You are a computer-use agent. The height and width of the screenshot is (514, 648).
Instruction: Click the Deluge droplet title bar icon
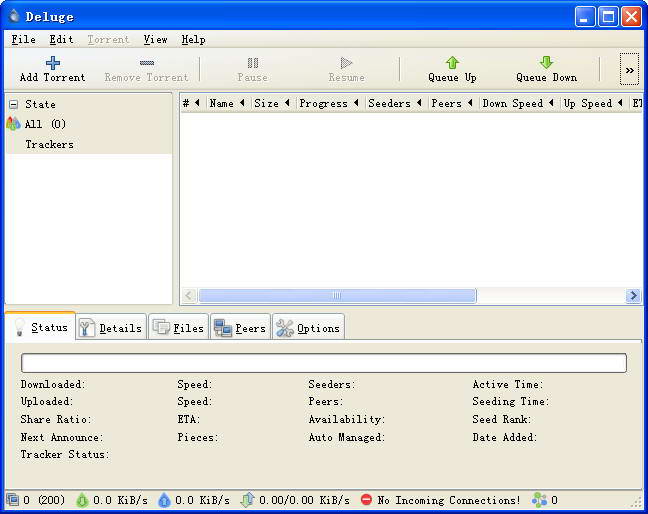coord(14,16)
